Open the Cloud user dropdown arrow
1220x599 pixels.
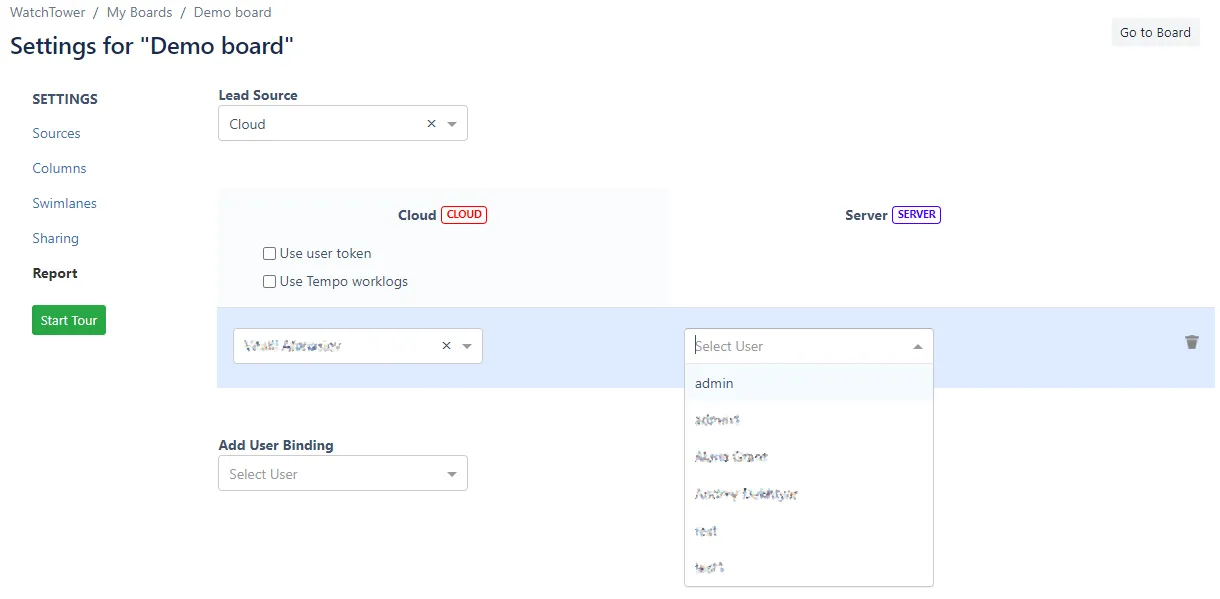[x=467, y=346]
